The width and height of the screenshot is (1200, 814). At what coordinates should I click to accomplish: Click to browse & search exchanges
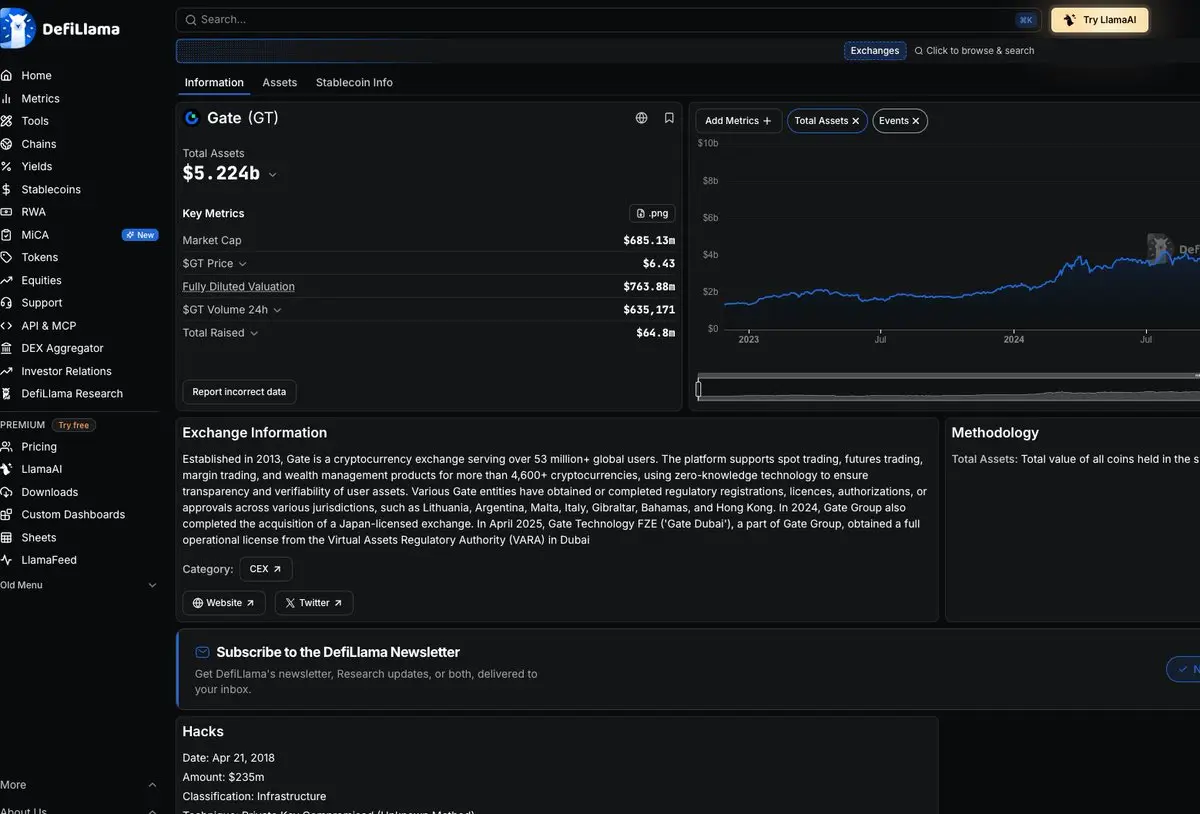coord(975,51)
